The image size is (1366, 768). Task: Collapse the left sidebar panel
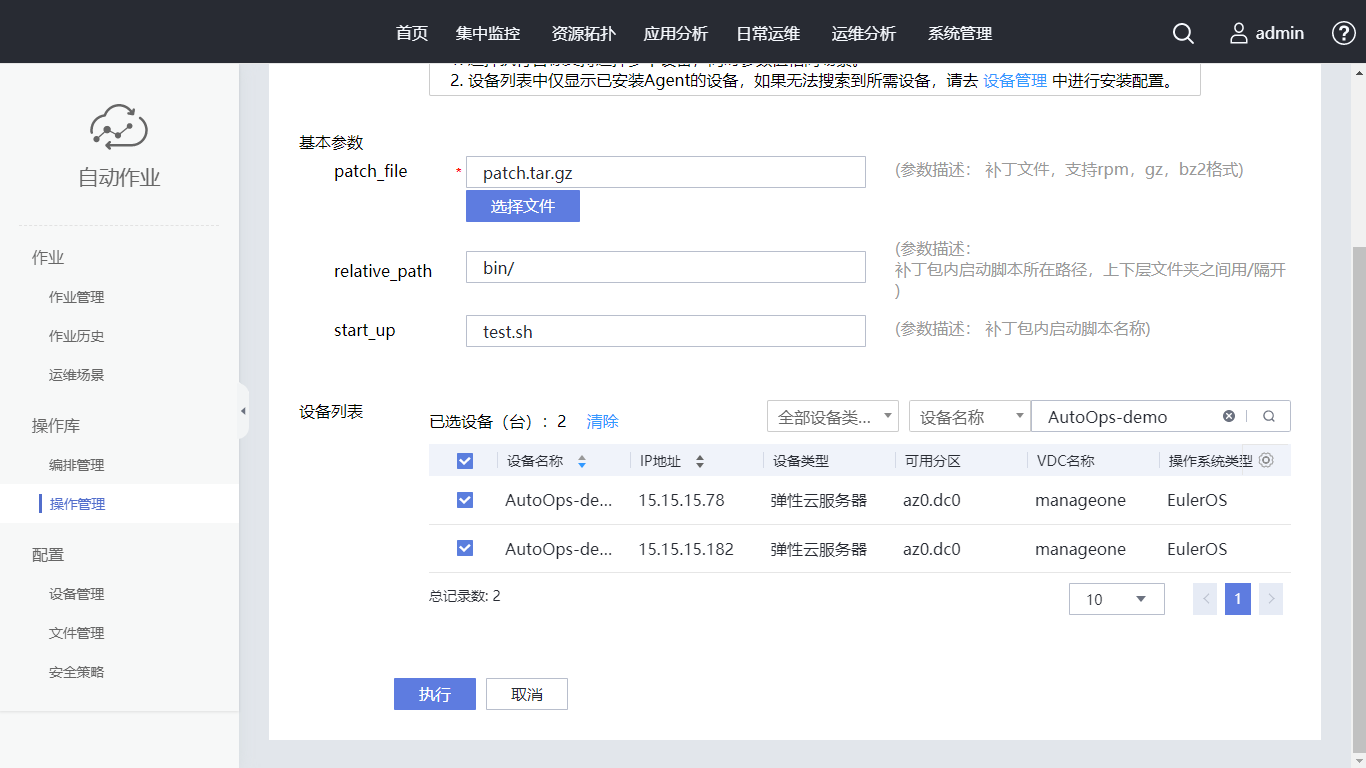(x=243, y=411)
